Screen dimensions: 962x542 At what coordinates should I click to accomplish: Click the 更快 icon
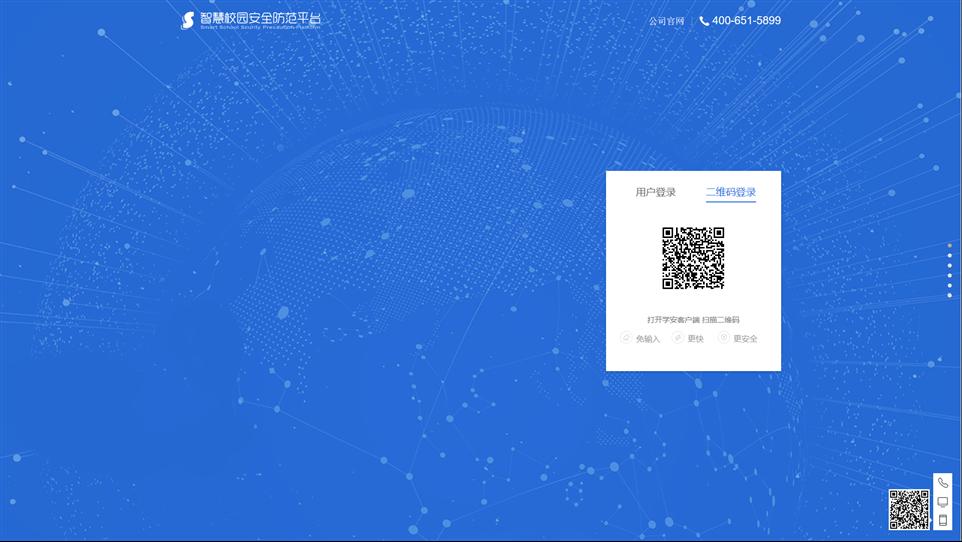coord(677,338)
